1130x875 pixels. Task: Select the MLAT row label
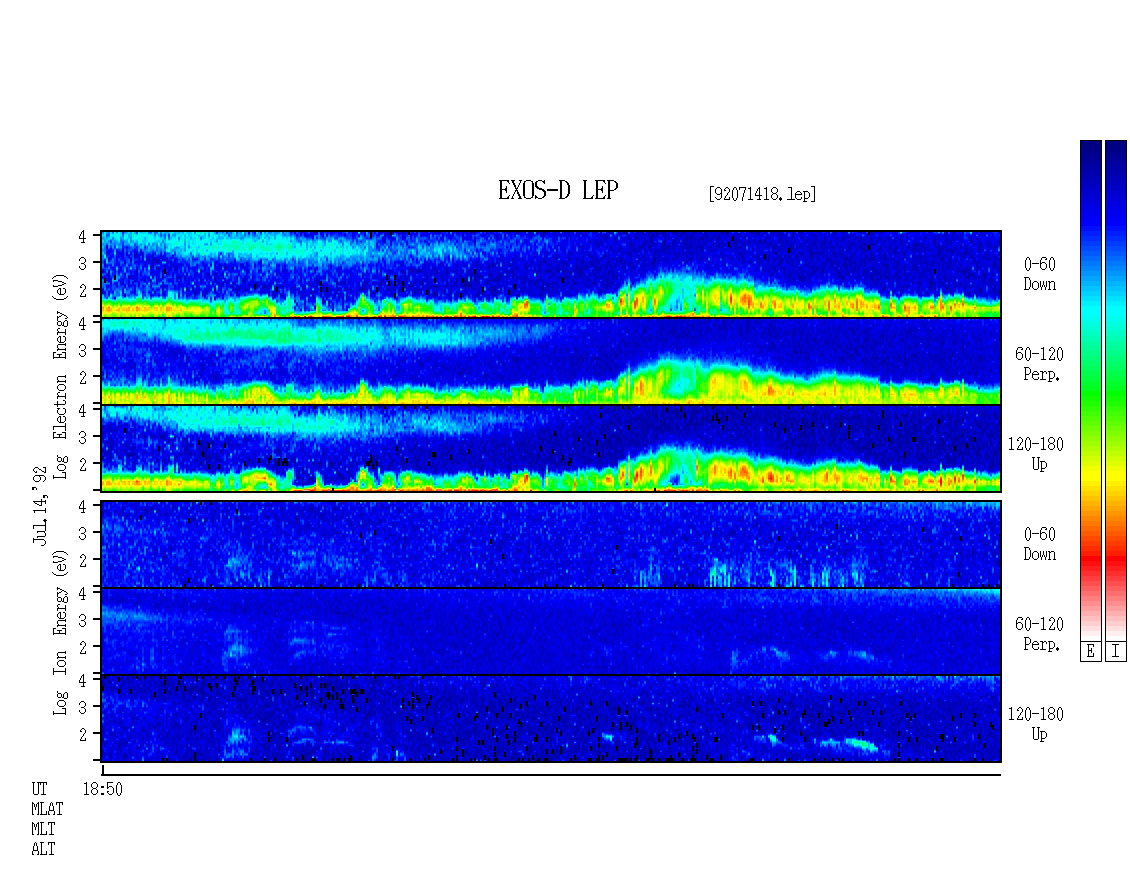pos(47,809)
